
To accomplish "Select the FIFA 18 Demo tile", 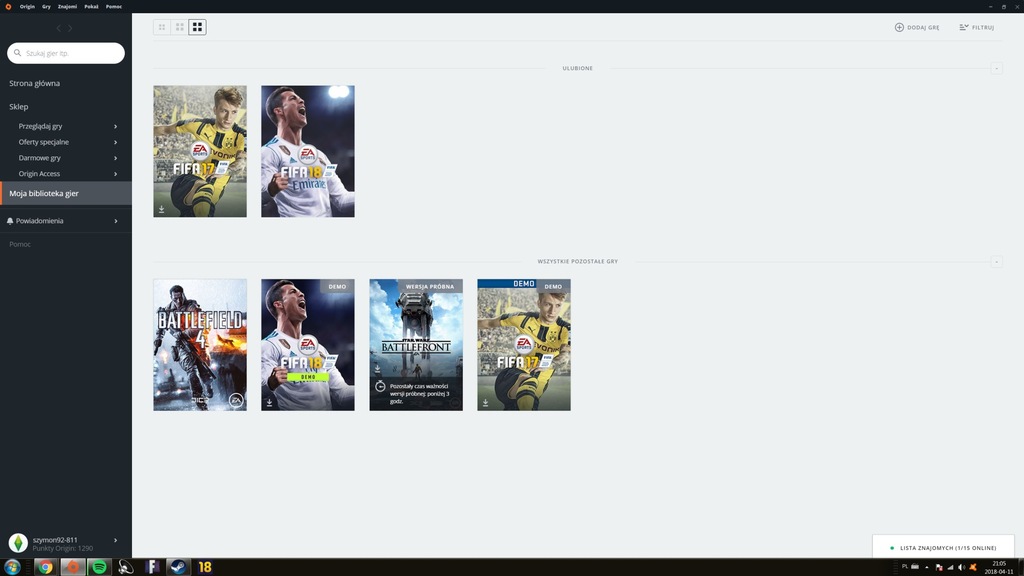I will (x=308, y=345).
